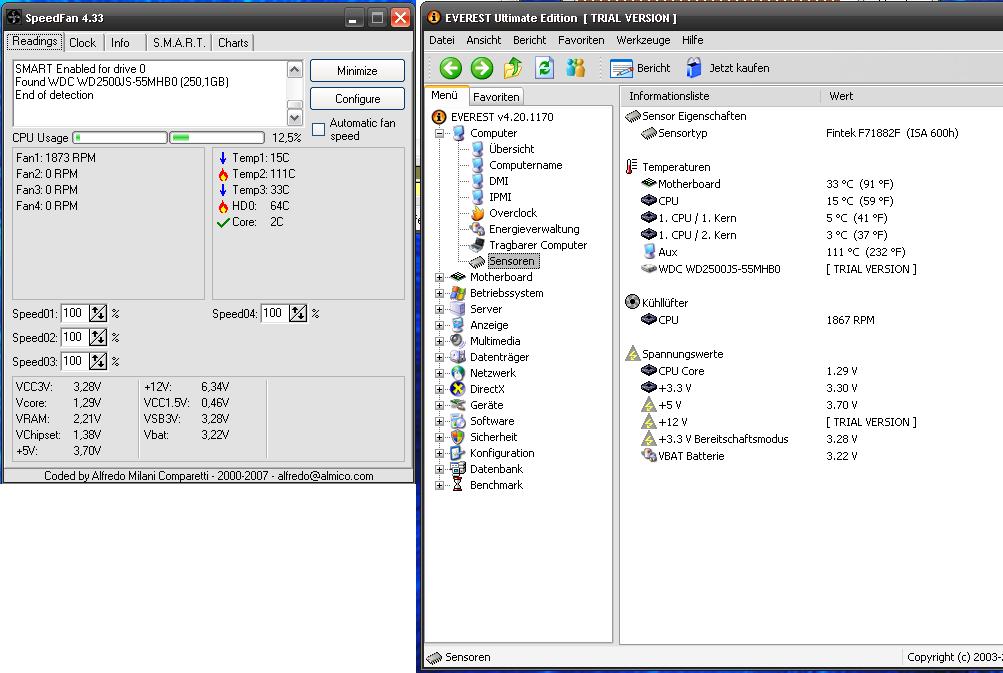Screen dimensions: 1003x673
Task: Adjust the Speed03 spinner arrows
Action: pos(98,361)
